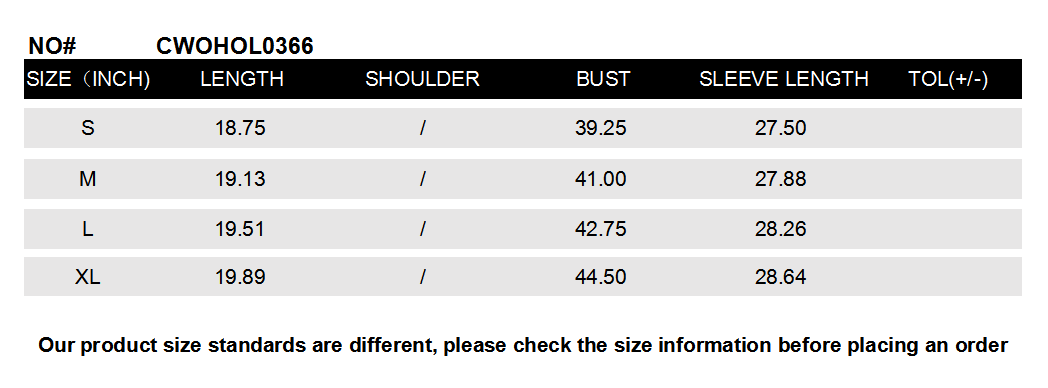Screen dimensions: 1048x388
Task: Select the L size row label
Action: coord(88,229)
